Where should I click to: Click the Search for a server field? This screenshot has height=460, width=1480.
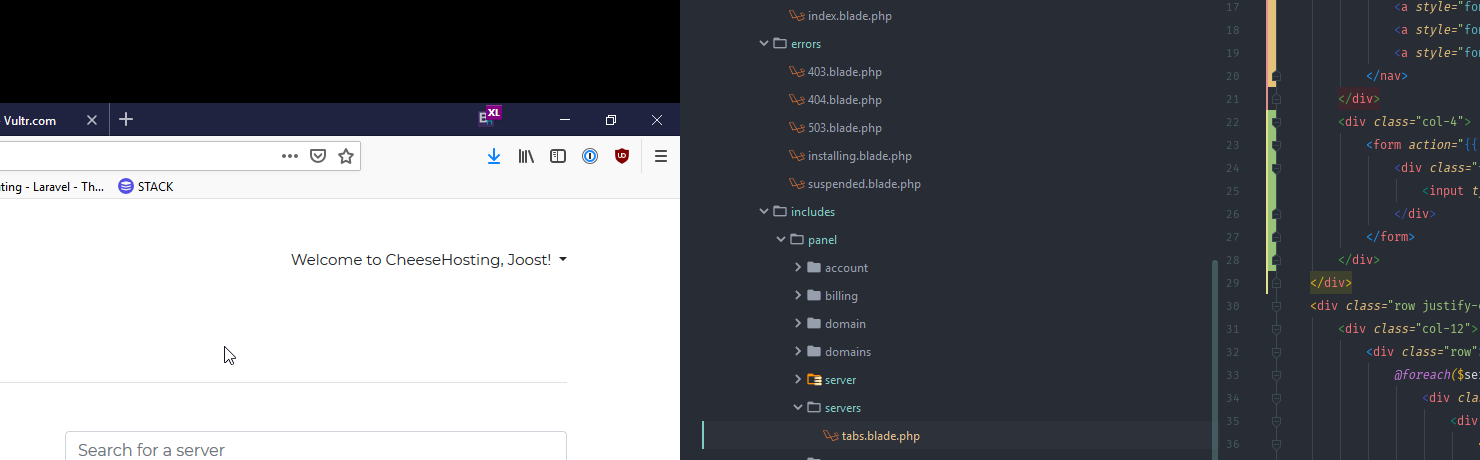(316, 449)
